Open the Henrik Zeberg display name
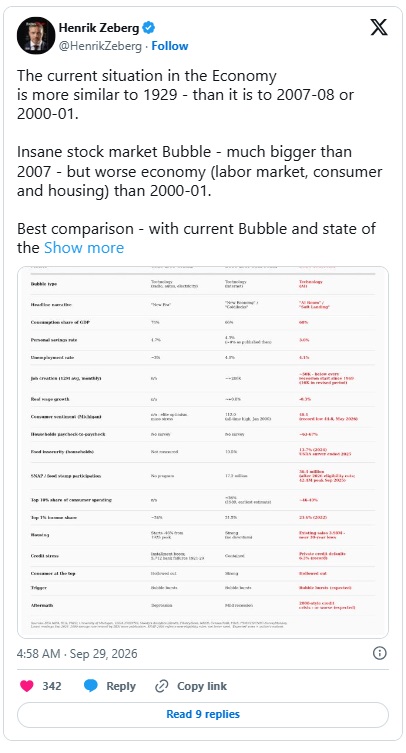This screenshot has width=406, height=753. pyautogui.click(x=99, y=28)
